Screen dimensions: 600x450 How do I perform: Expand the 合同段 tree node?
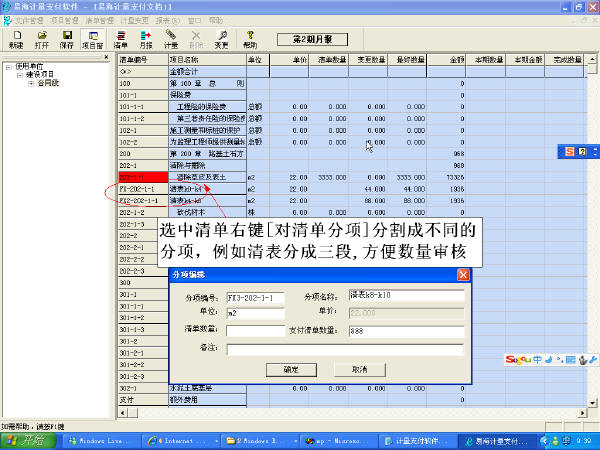[31, 83]
